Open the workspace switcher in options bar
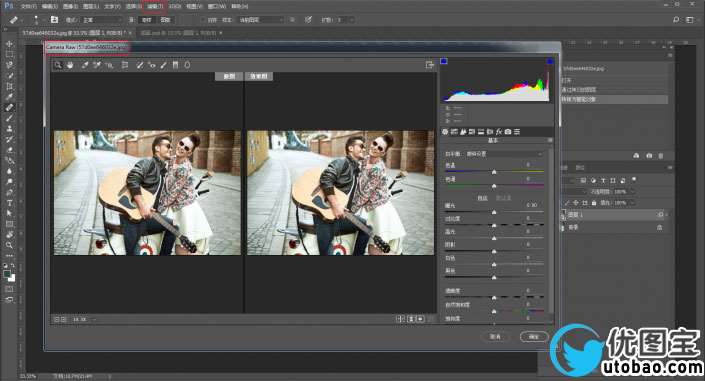The height and width of the screenshot is (381, 705). [690, 20]
